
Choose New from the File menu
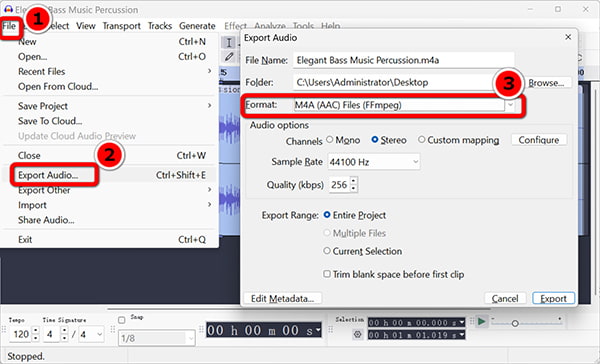pyautogui.click(x=109, y=41)
